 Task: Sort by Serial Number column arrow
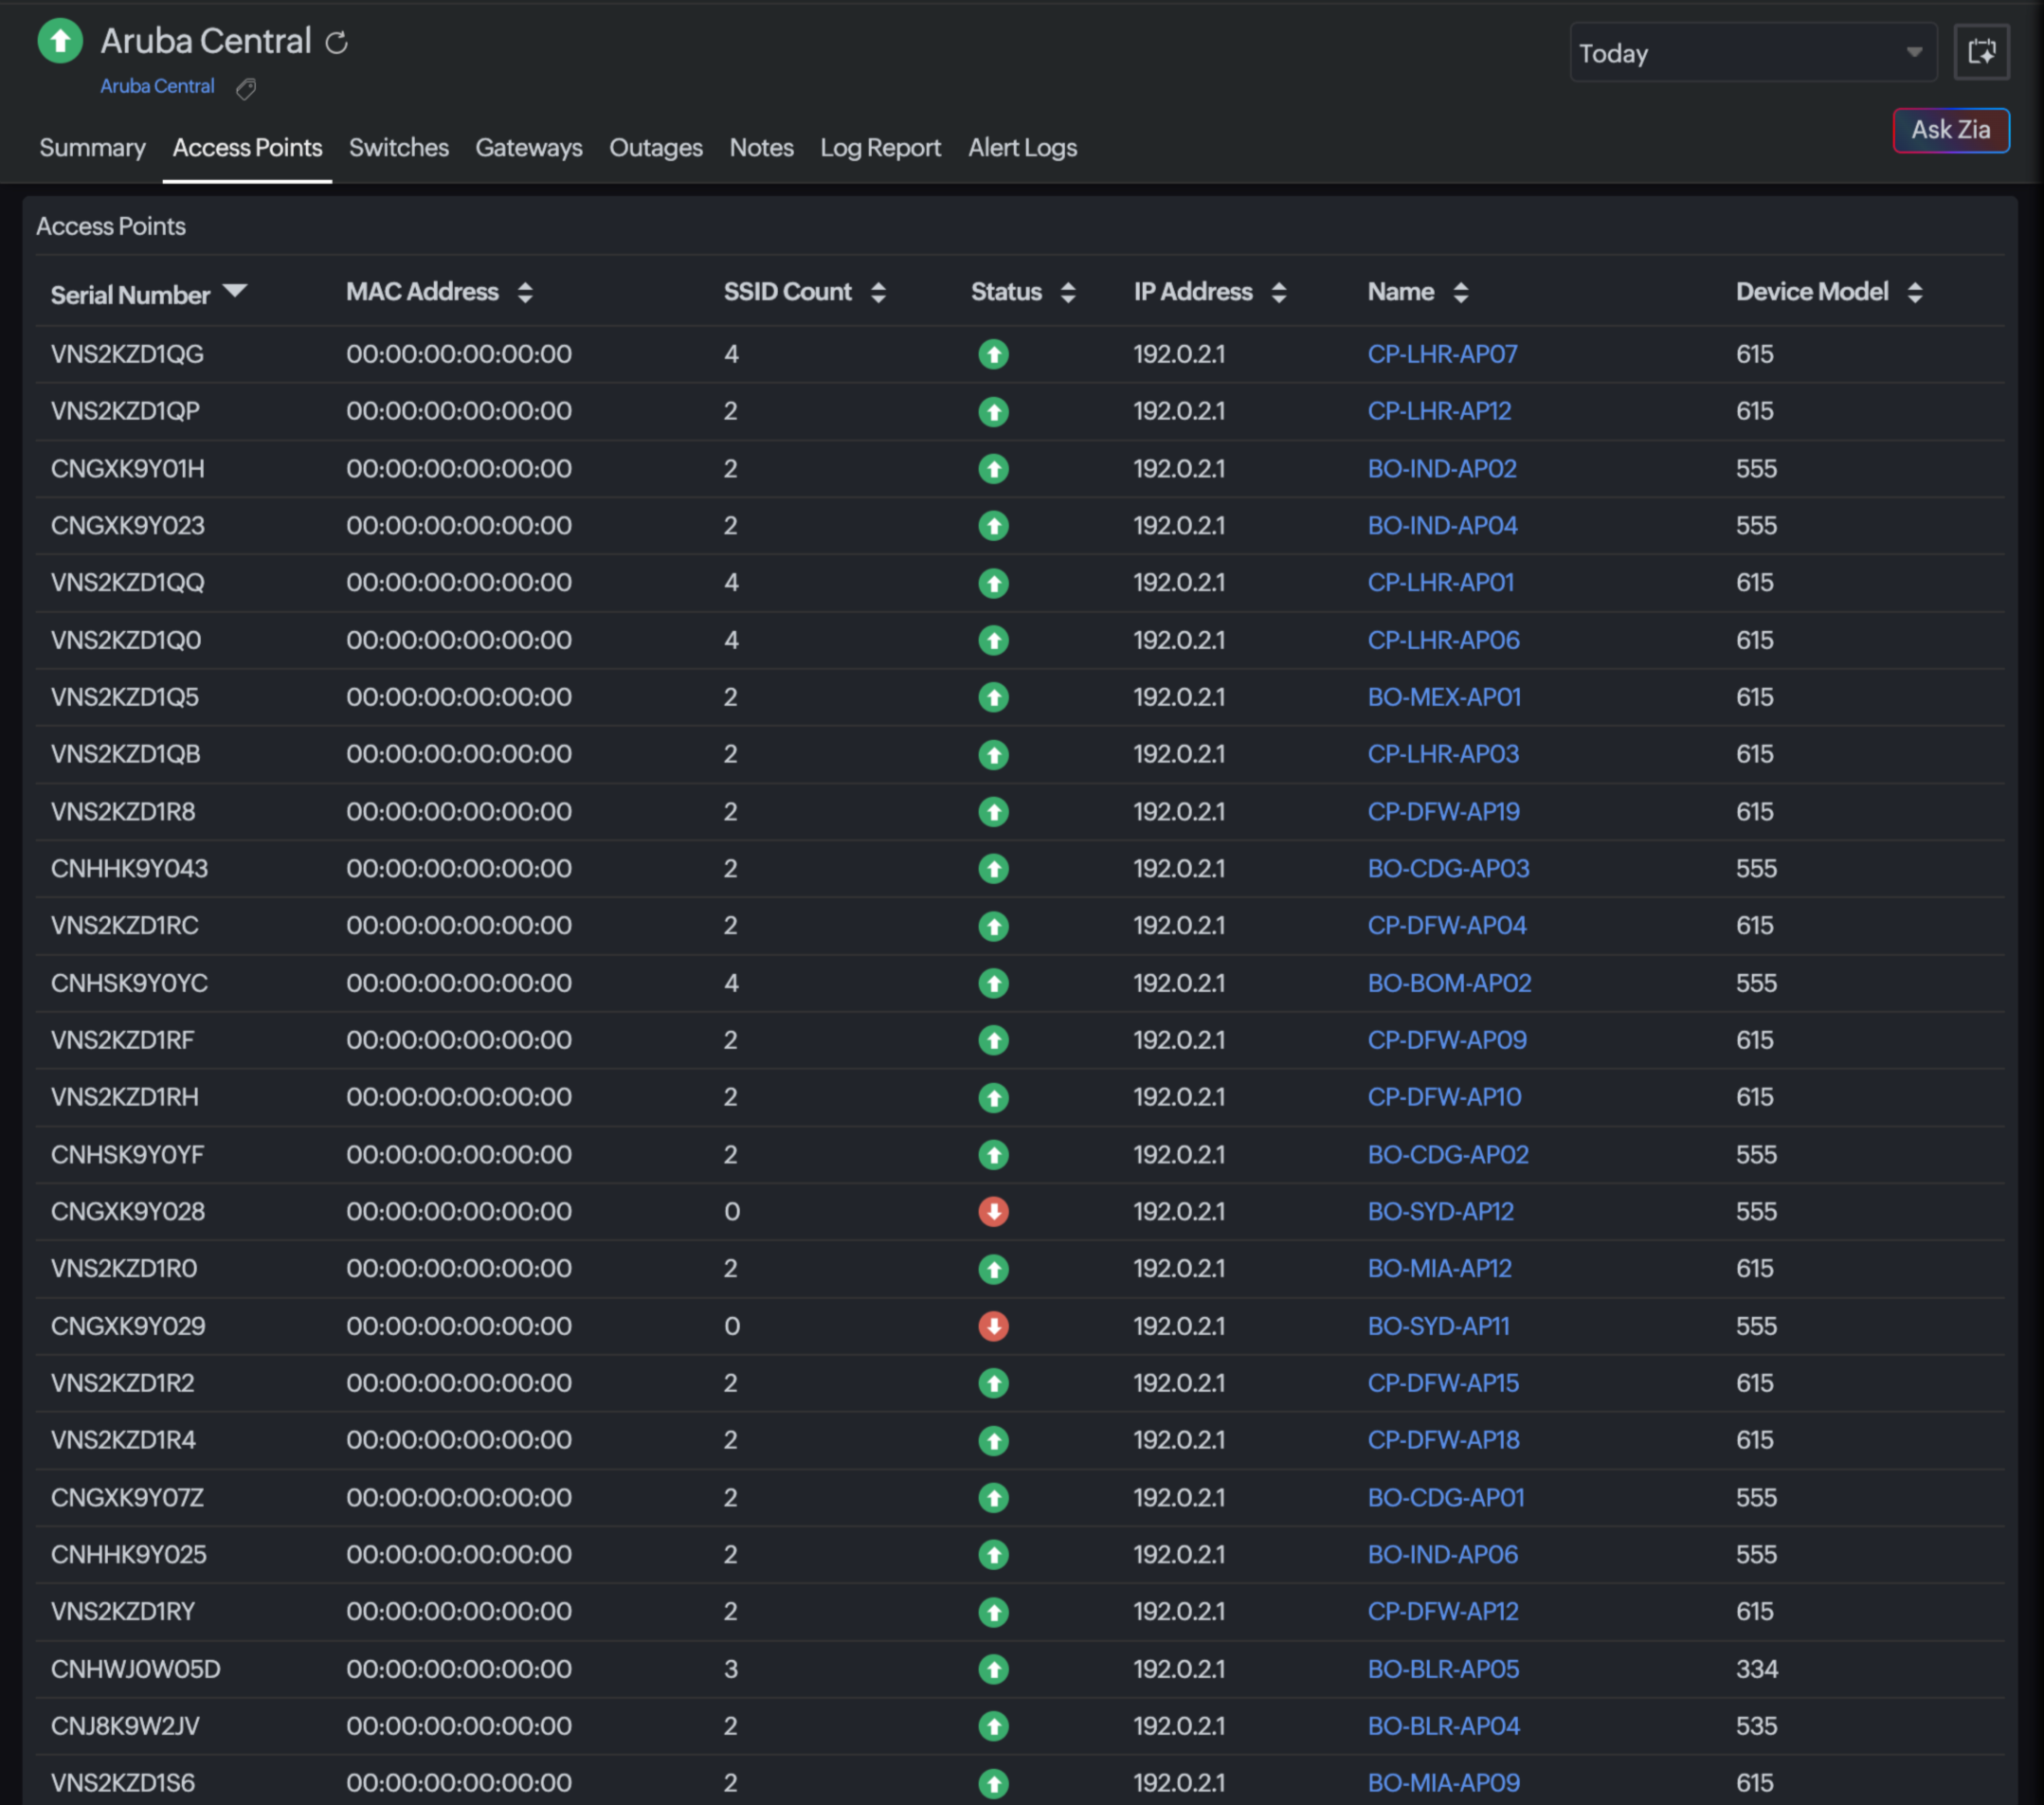(x=235, y=291)
